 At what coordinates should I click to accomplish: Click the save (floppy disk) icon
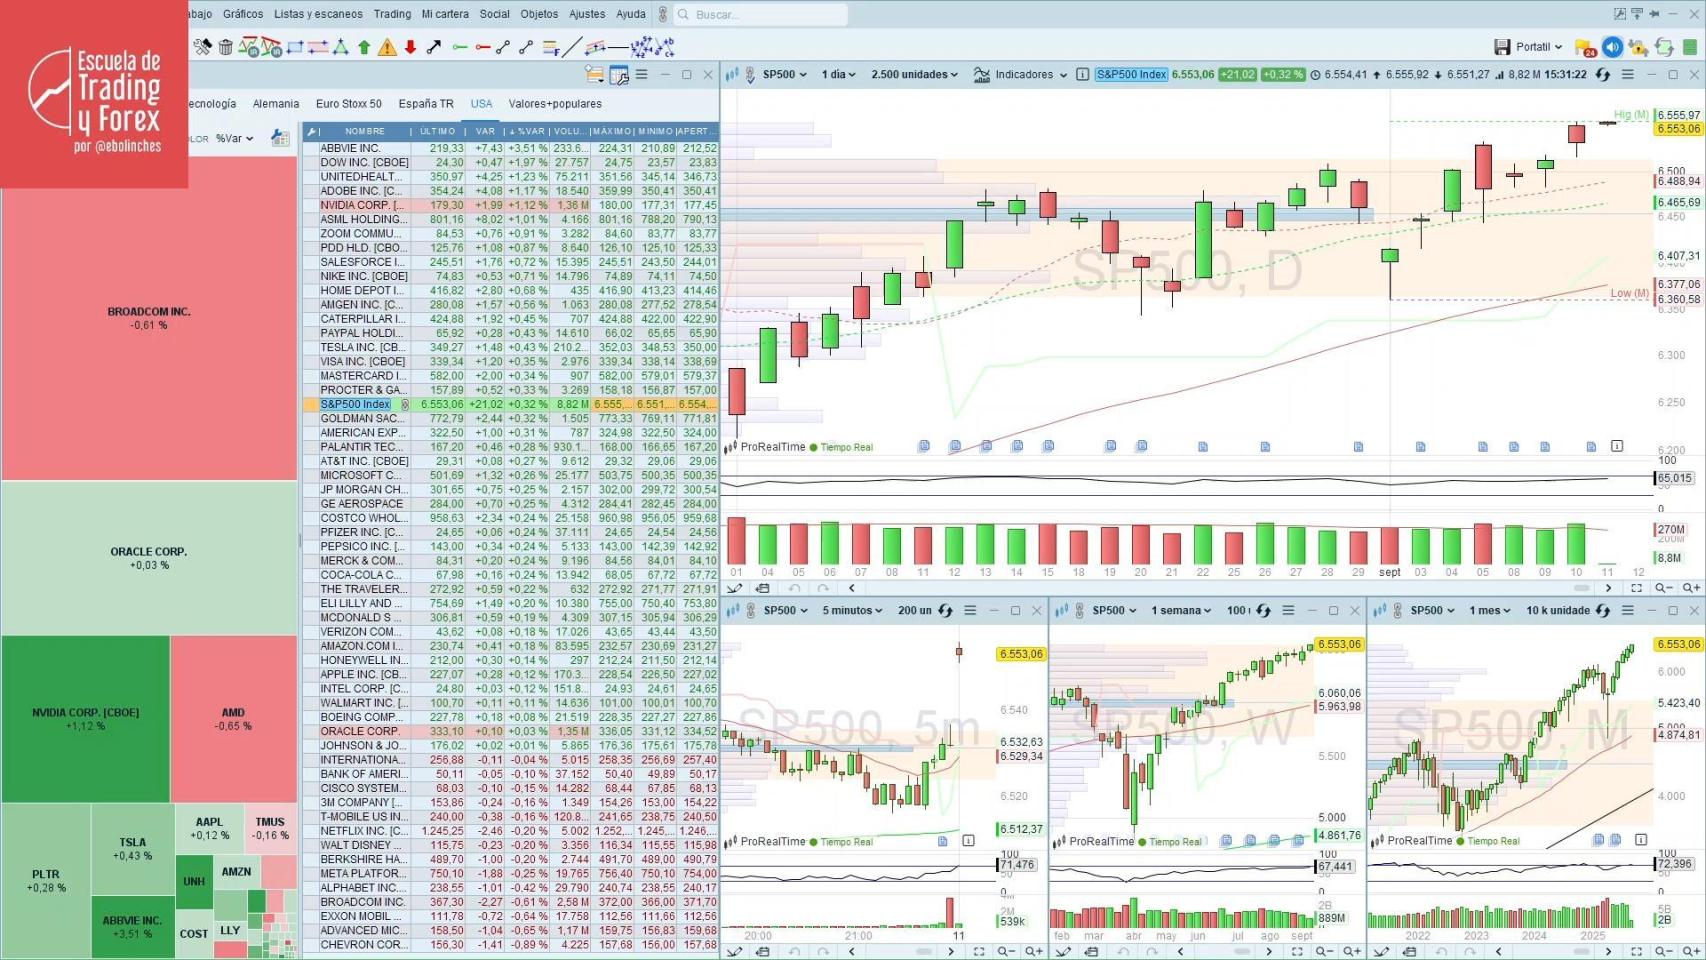[1502, 46]
